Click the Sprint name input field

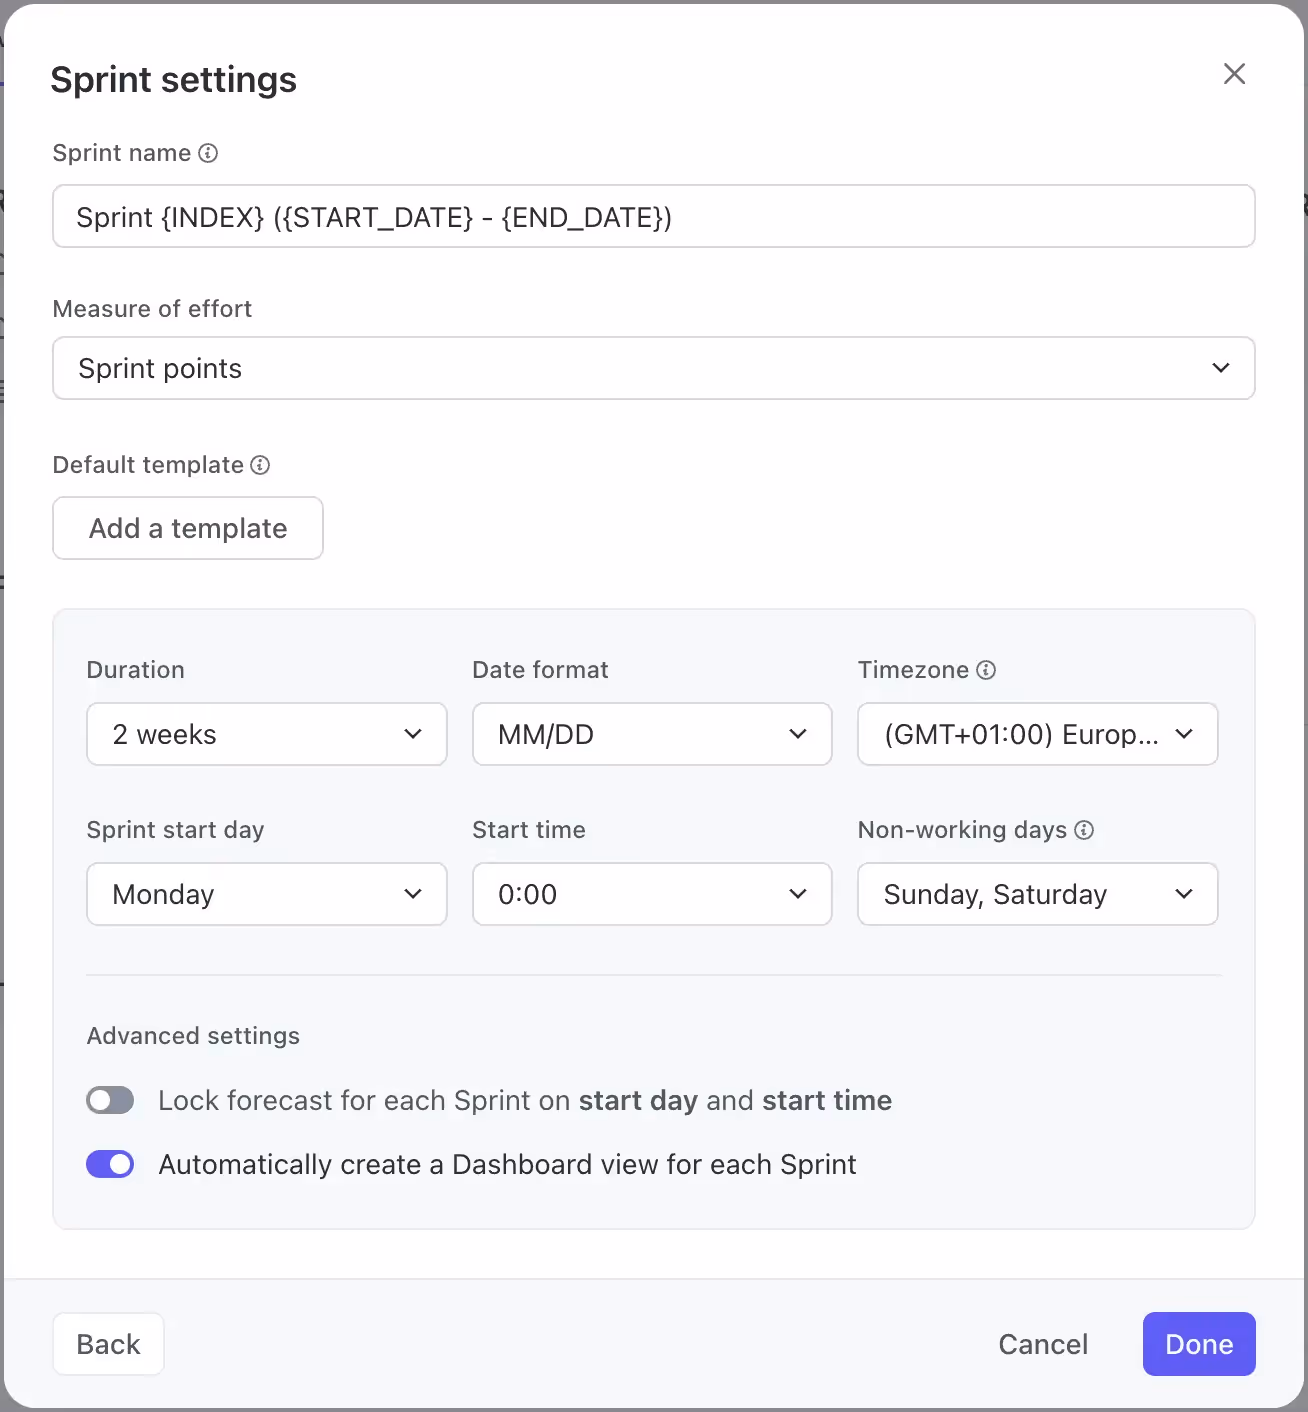pos(653,216)
